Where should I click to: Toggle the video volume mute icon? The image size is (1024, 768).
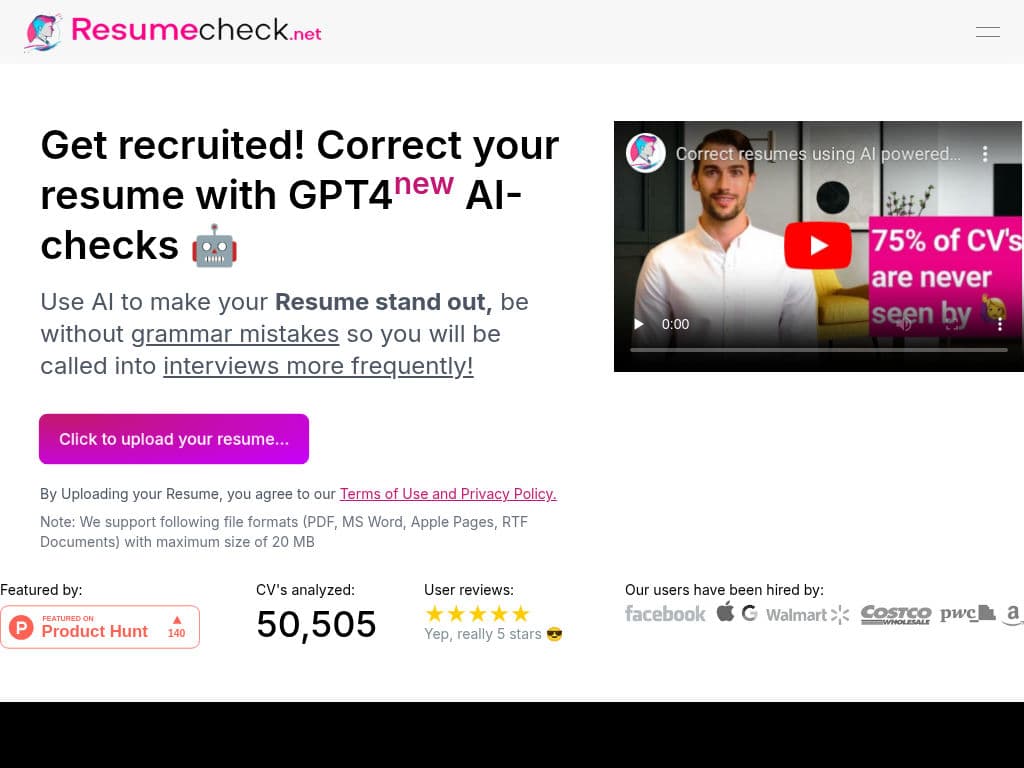(903, 324)
